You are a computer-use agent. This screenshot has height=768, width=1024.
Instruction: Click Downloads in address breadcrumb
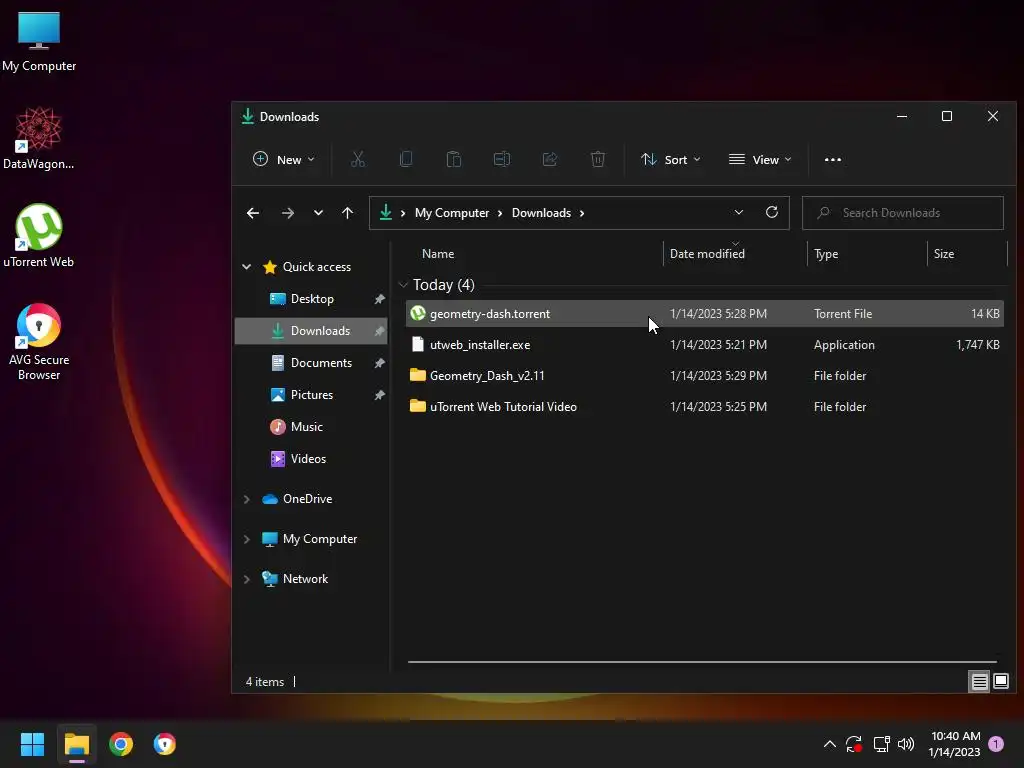pos(541,213)
